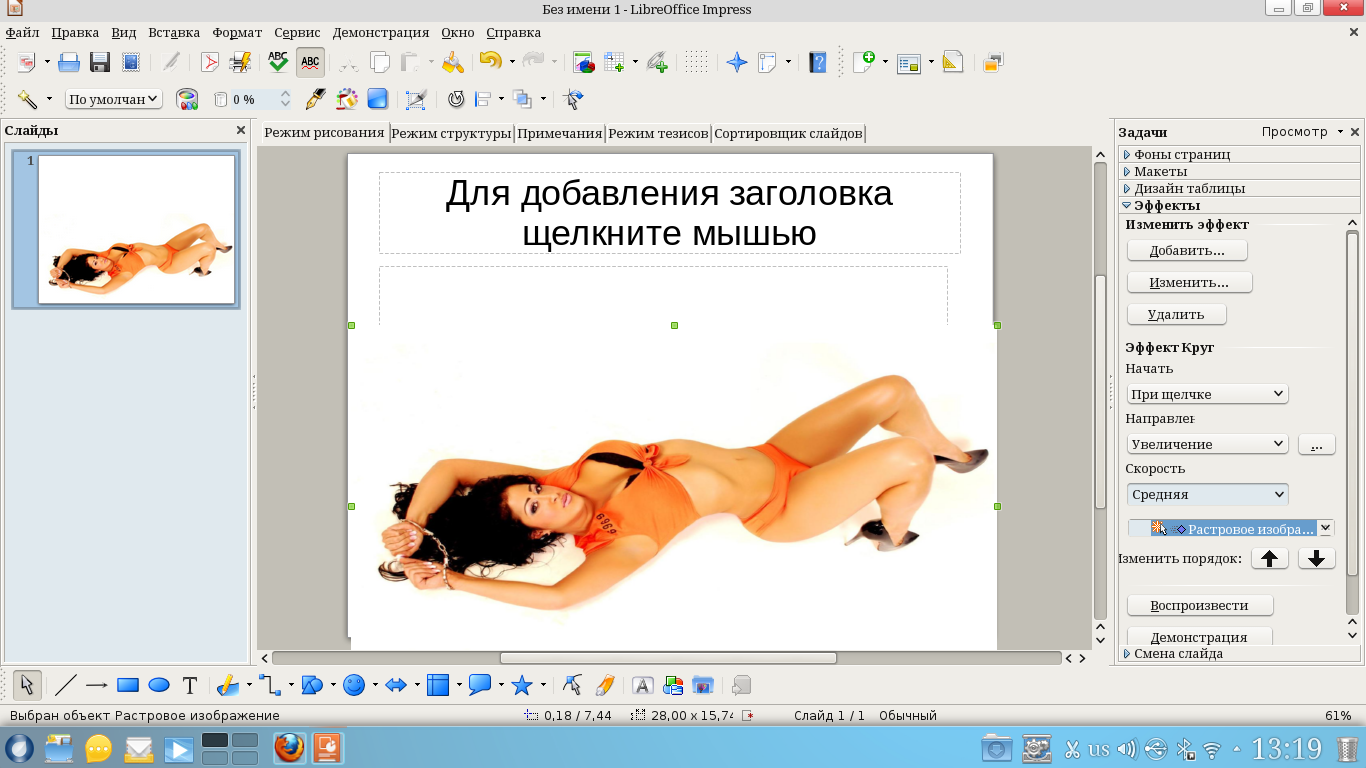Toggle point edit mode
The width and height of the screenshot is (1366, 768).
click(x=572, y=685)
